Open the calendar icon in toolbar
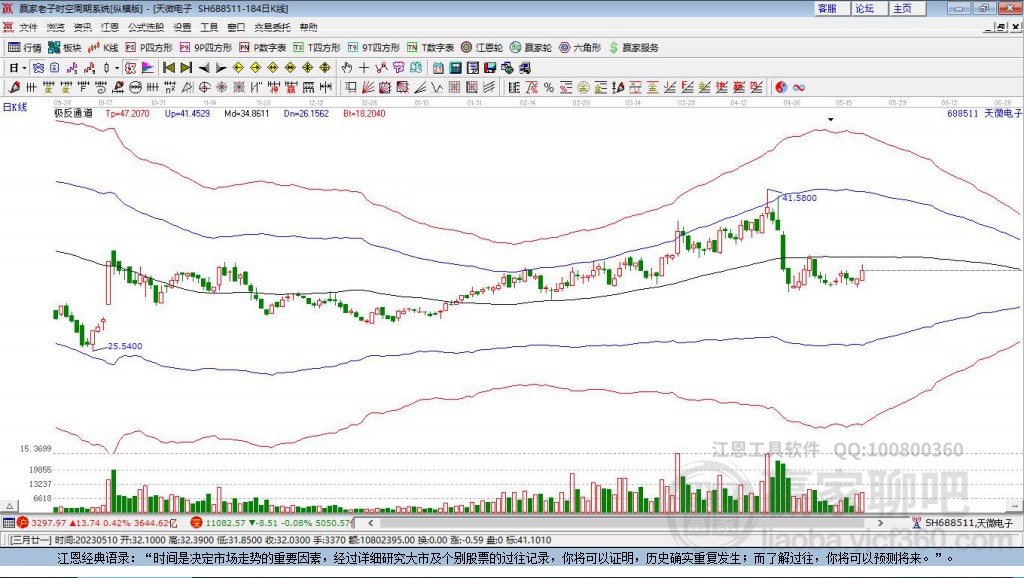Viewport: 1024px width, 578px height. (x=438, y=68)
